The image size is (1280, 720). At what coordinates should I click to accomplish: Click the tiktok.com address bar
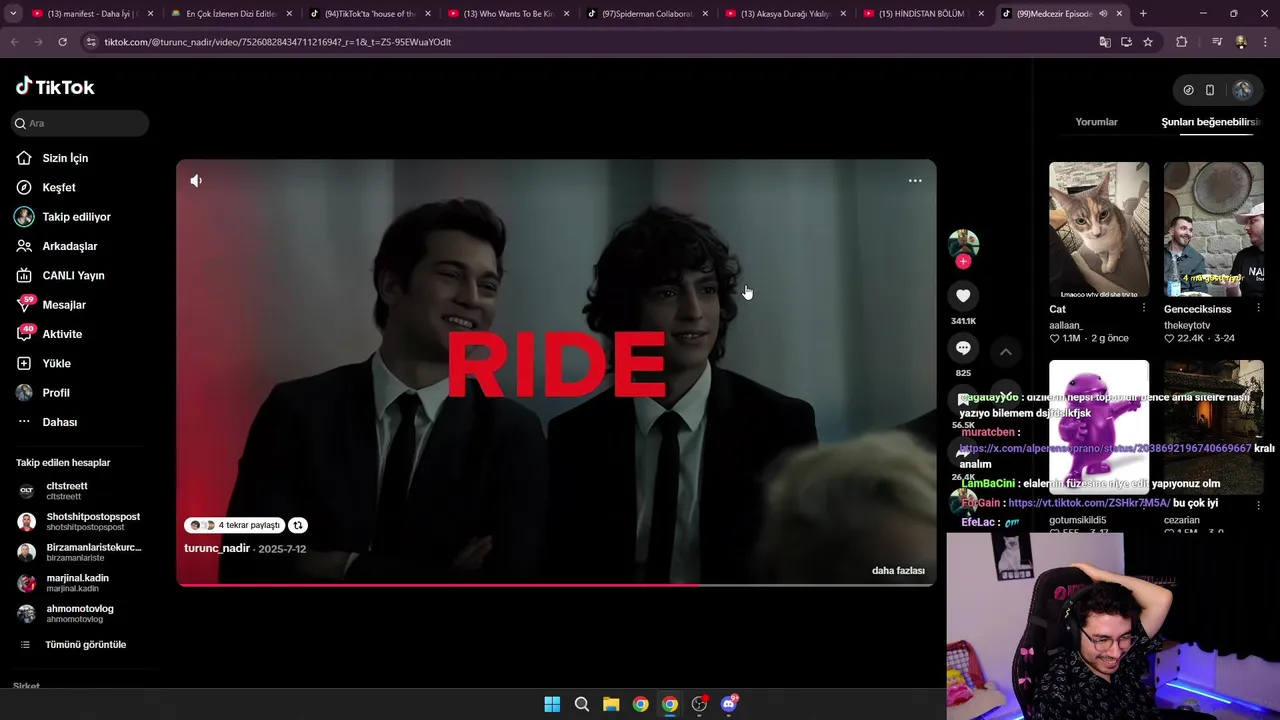(x=590, y=42)
